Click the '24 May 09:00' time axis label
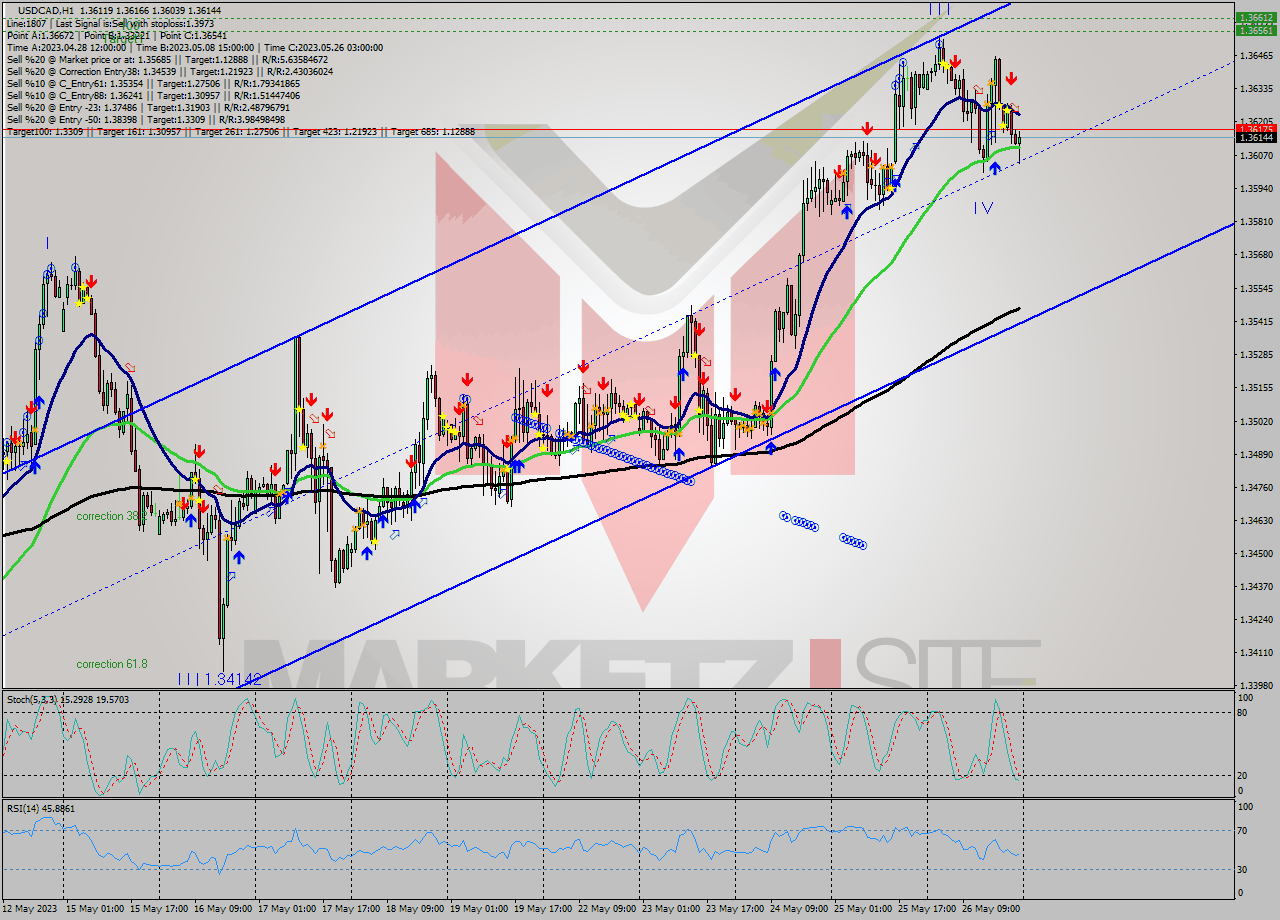This screenshot has width=1280, height=920. pyautogui.click(x=798, y=908)
